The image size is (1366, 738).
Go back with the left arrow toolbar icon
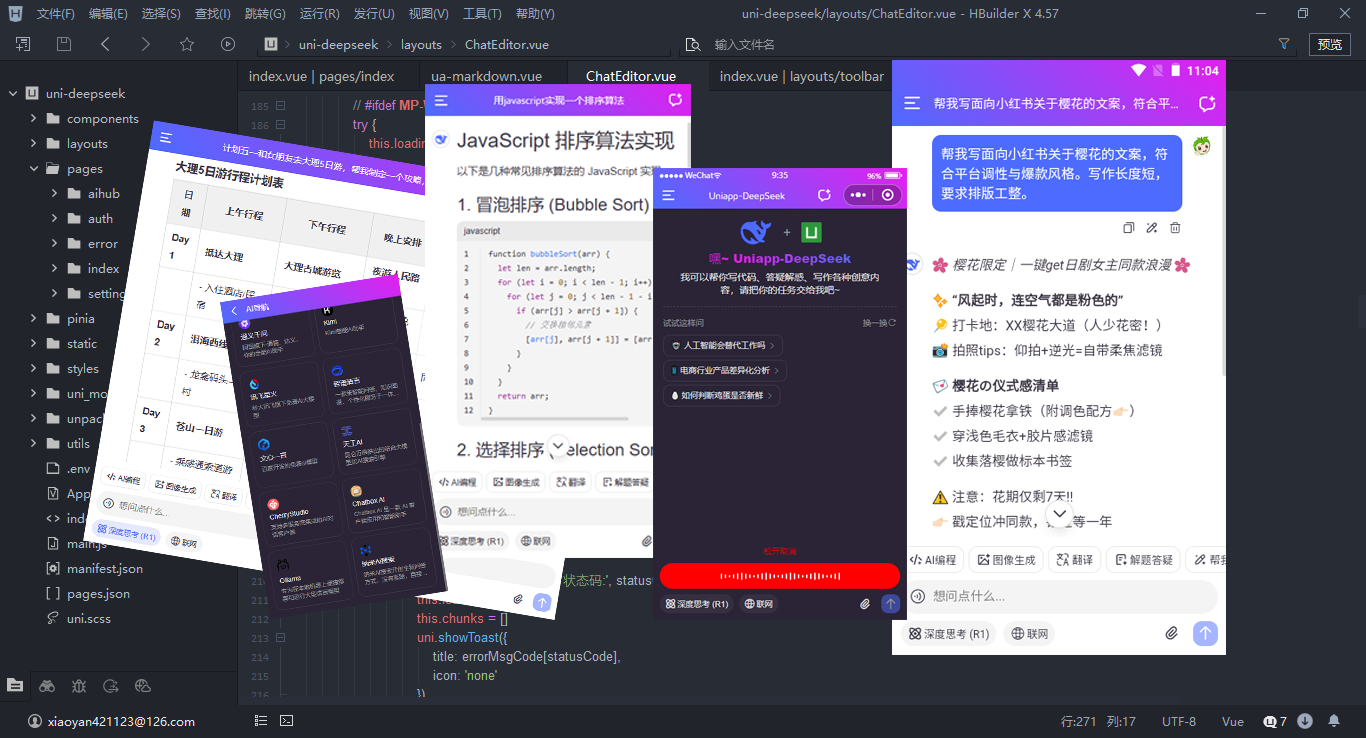pos(105,44)
